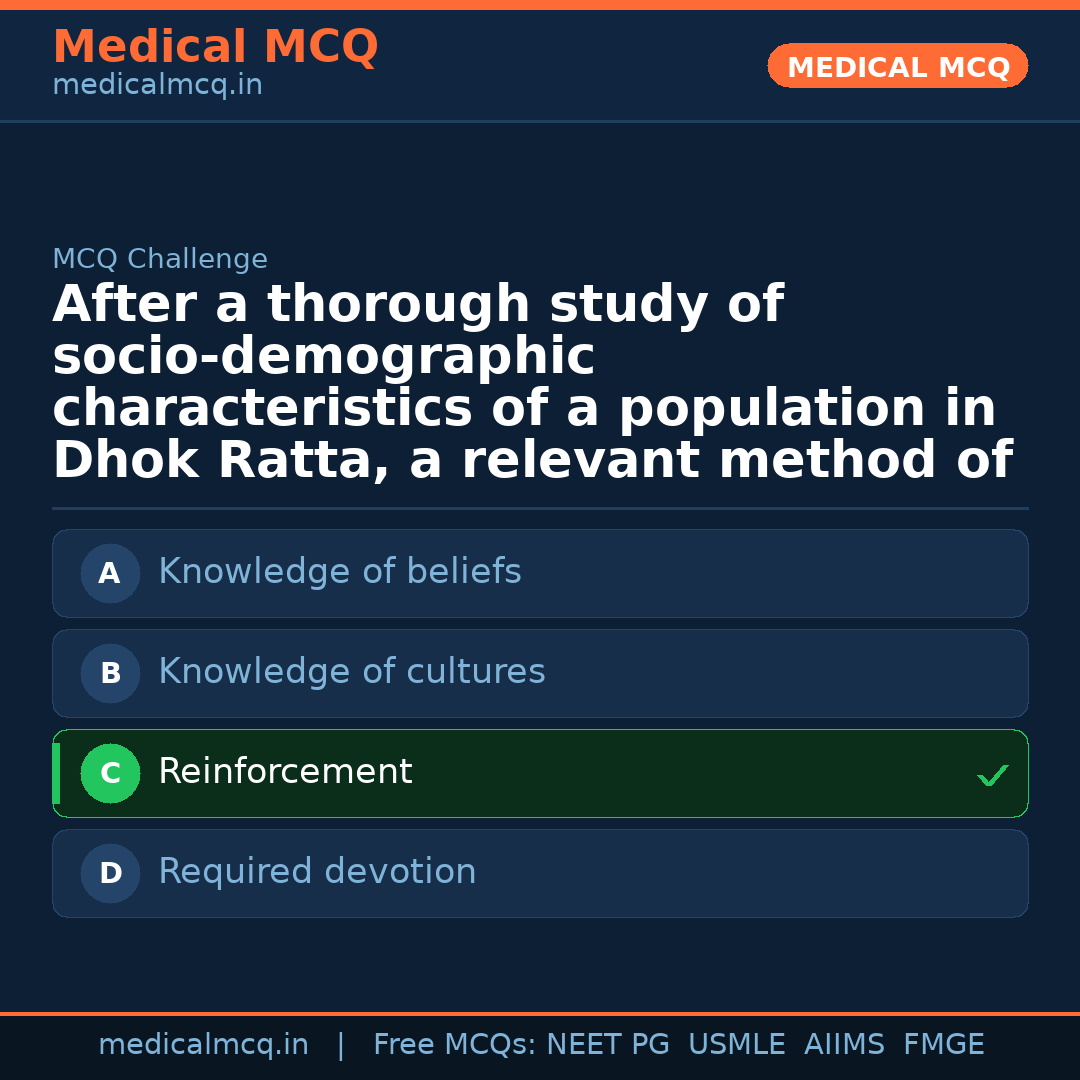Click the green letter C circle

pyautogui.click(x=110, y=774)
